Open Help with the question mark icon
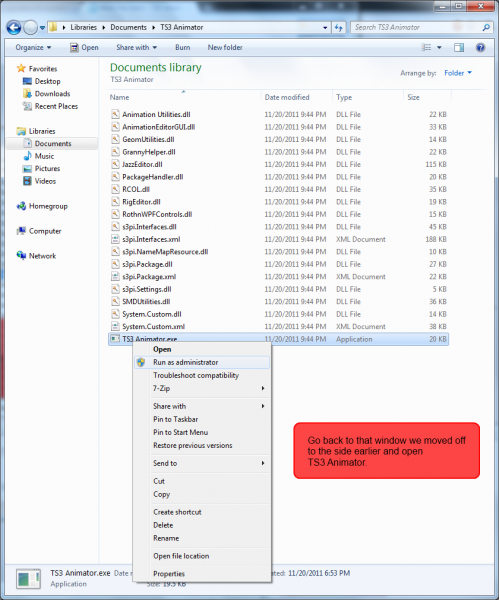499x600 pixels. coord(481,47)
